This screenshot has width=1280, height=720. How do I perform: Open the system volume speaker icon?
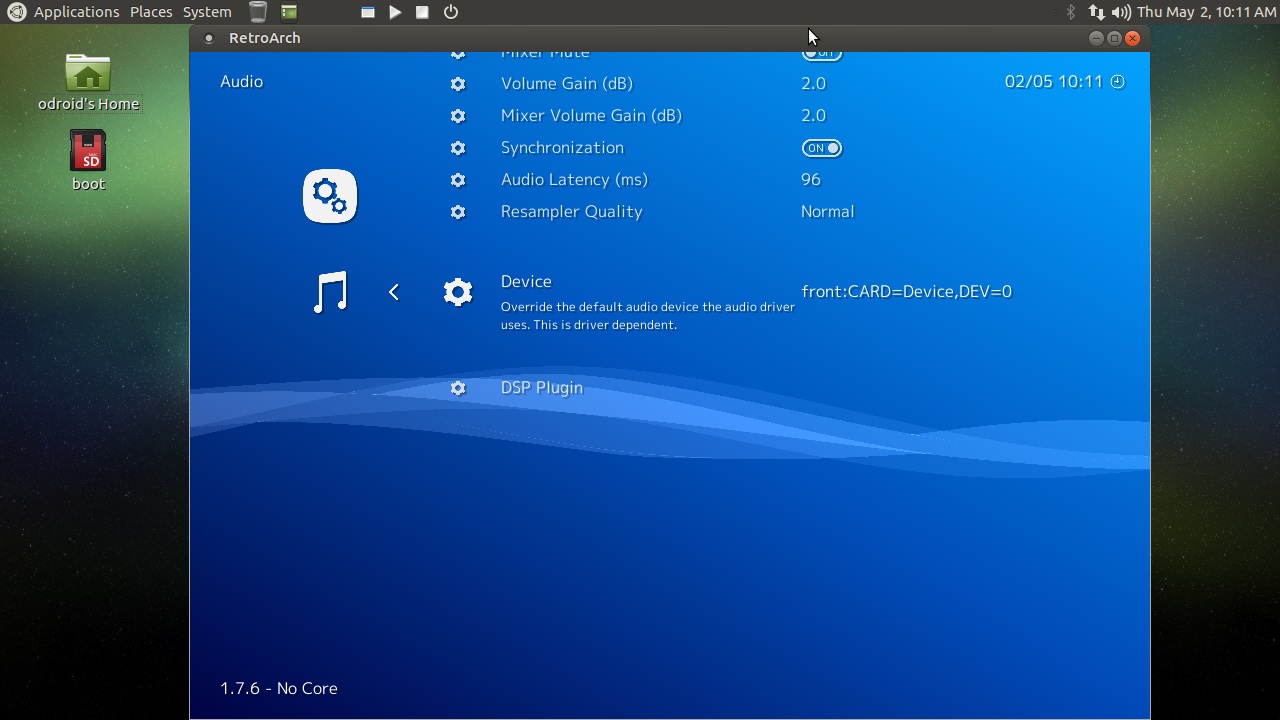(1121, 12)
